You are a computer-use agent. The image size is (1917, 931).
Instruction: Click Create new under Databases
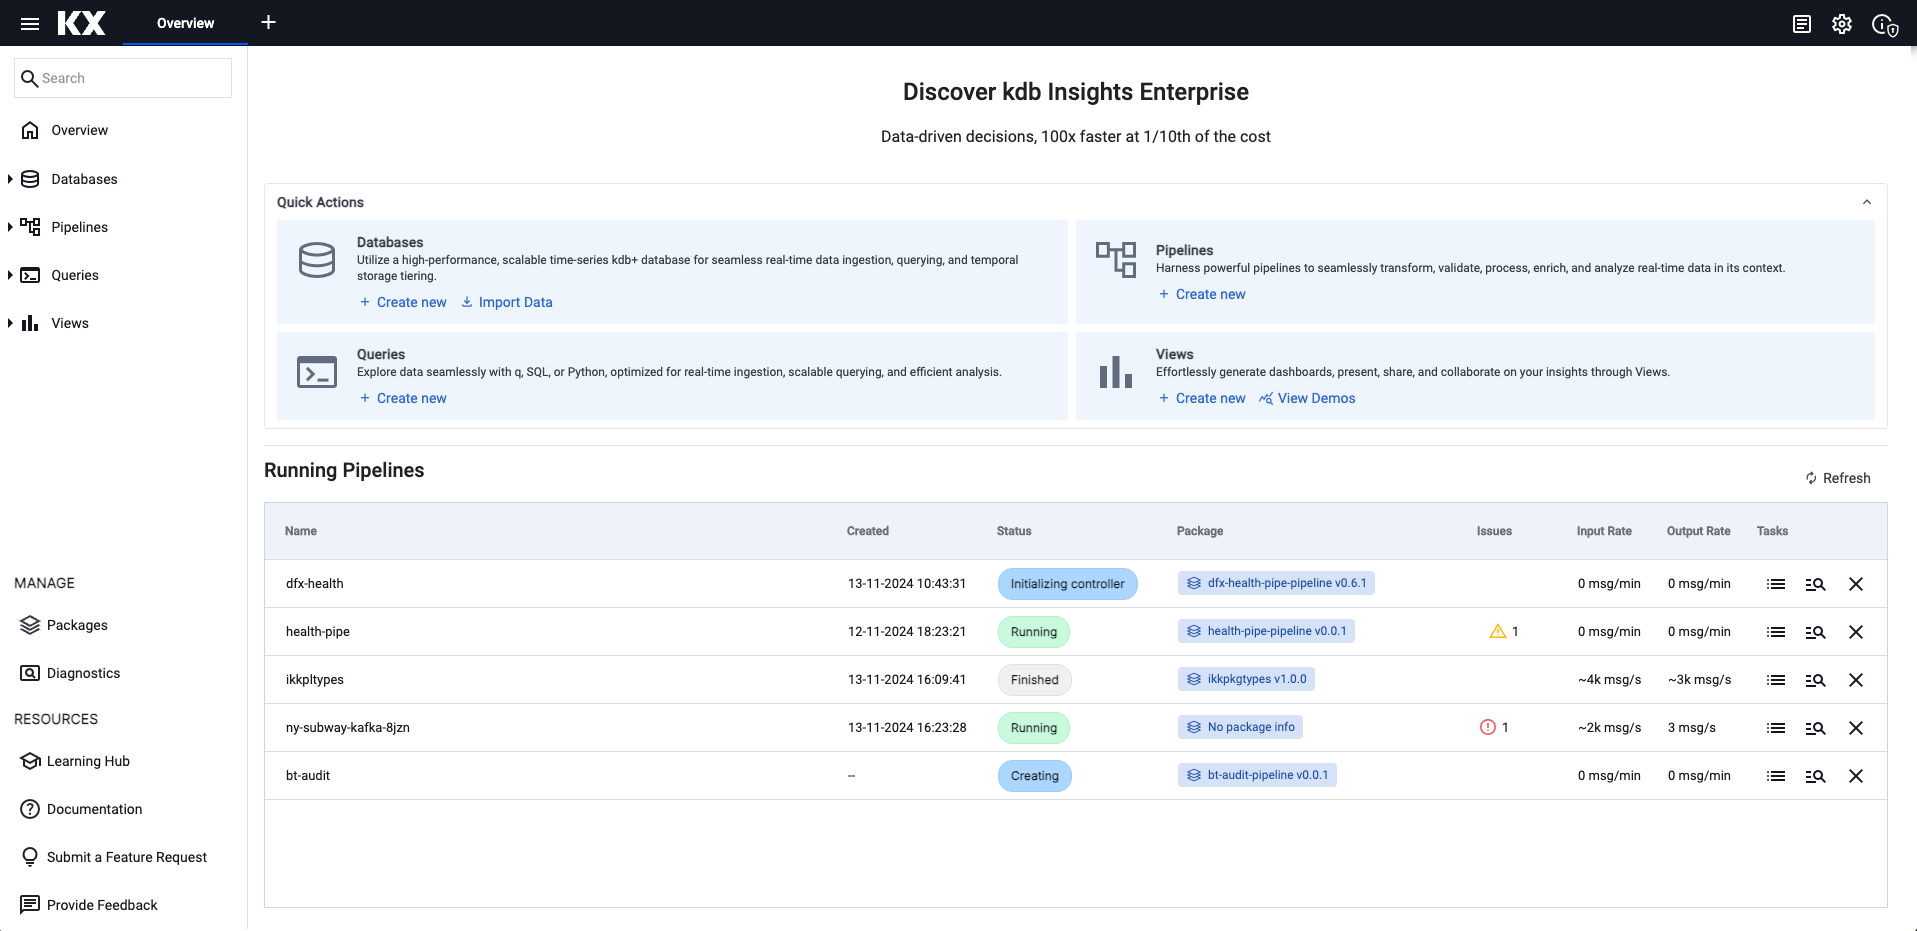click(x=403, y=302)
